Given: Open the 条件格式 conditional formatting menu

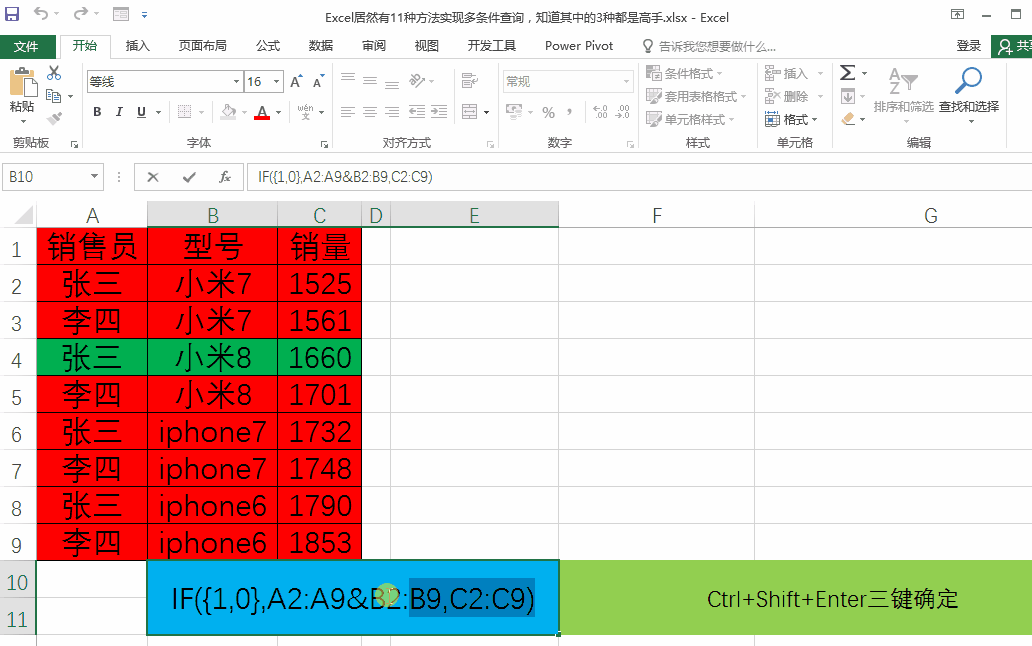Looking at the screenshot, I should coord(684,73).
